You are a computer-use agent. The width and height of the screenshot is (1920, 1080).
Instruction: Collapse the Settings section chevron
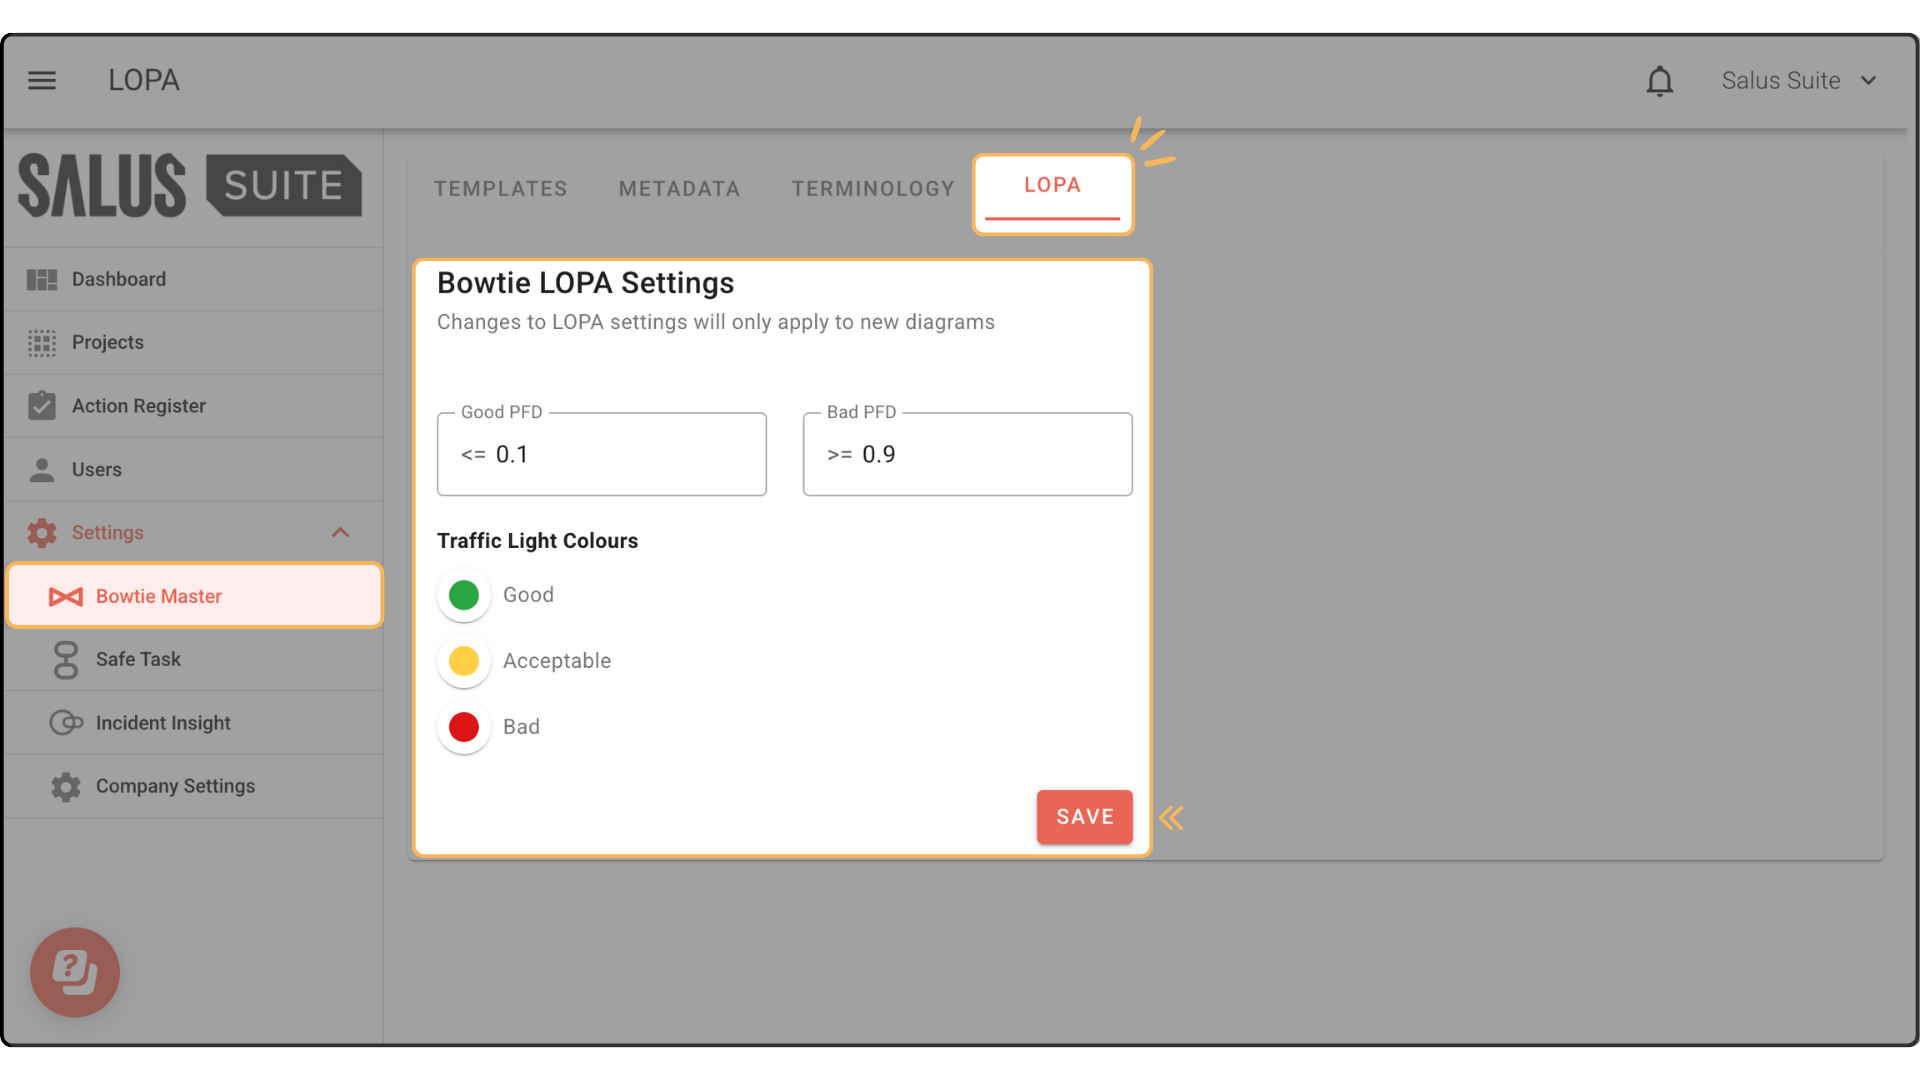pyautogui.click(x=340, y=533)
